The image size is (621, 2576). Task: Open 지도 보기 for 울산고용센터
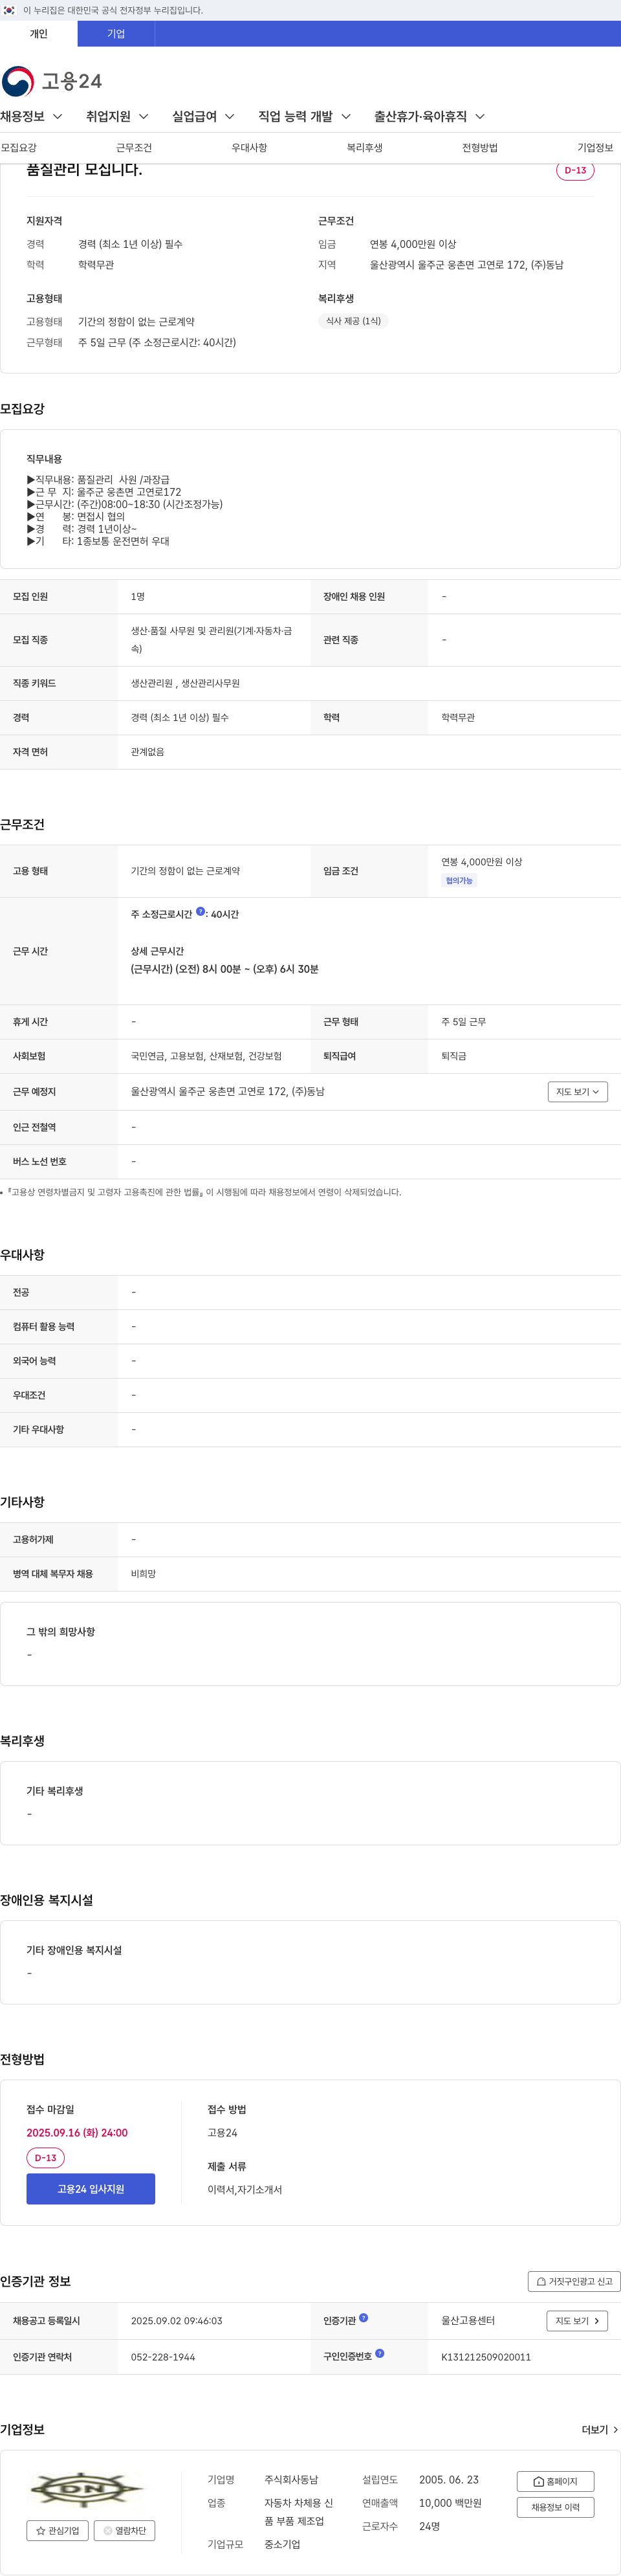pyautogui.click(x=577, y=2321)
